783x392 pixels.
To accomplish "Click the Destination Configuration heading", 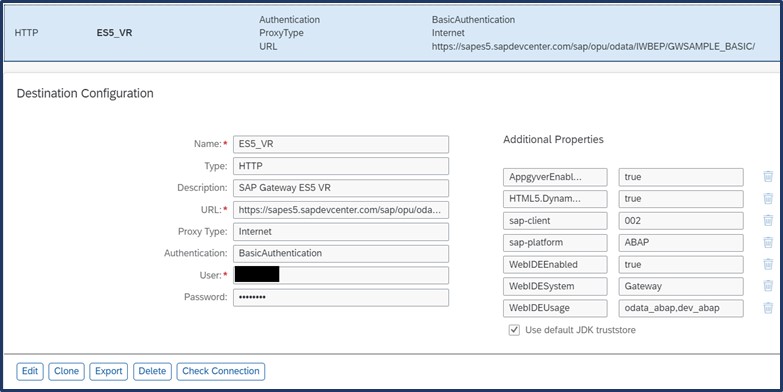I will click(x=85, y=93).
